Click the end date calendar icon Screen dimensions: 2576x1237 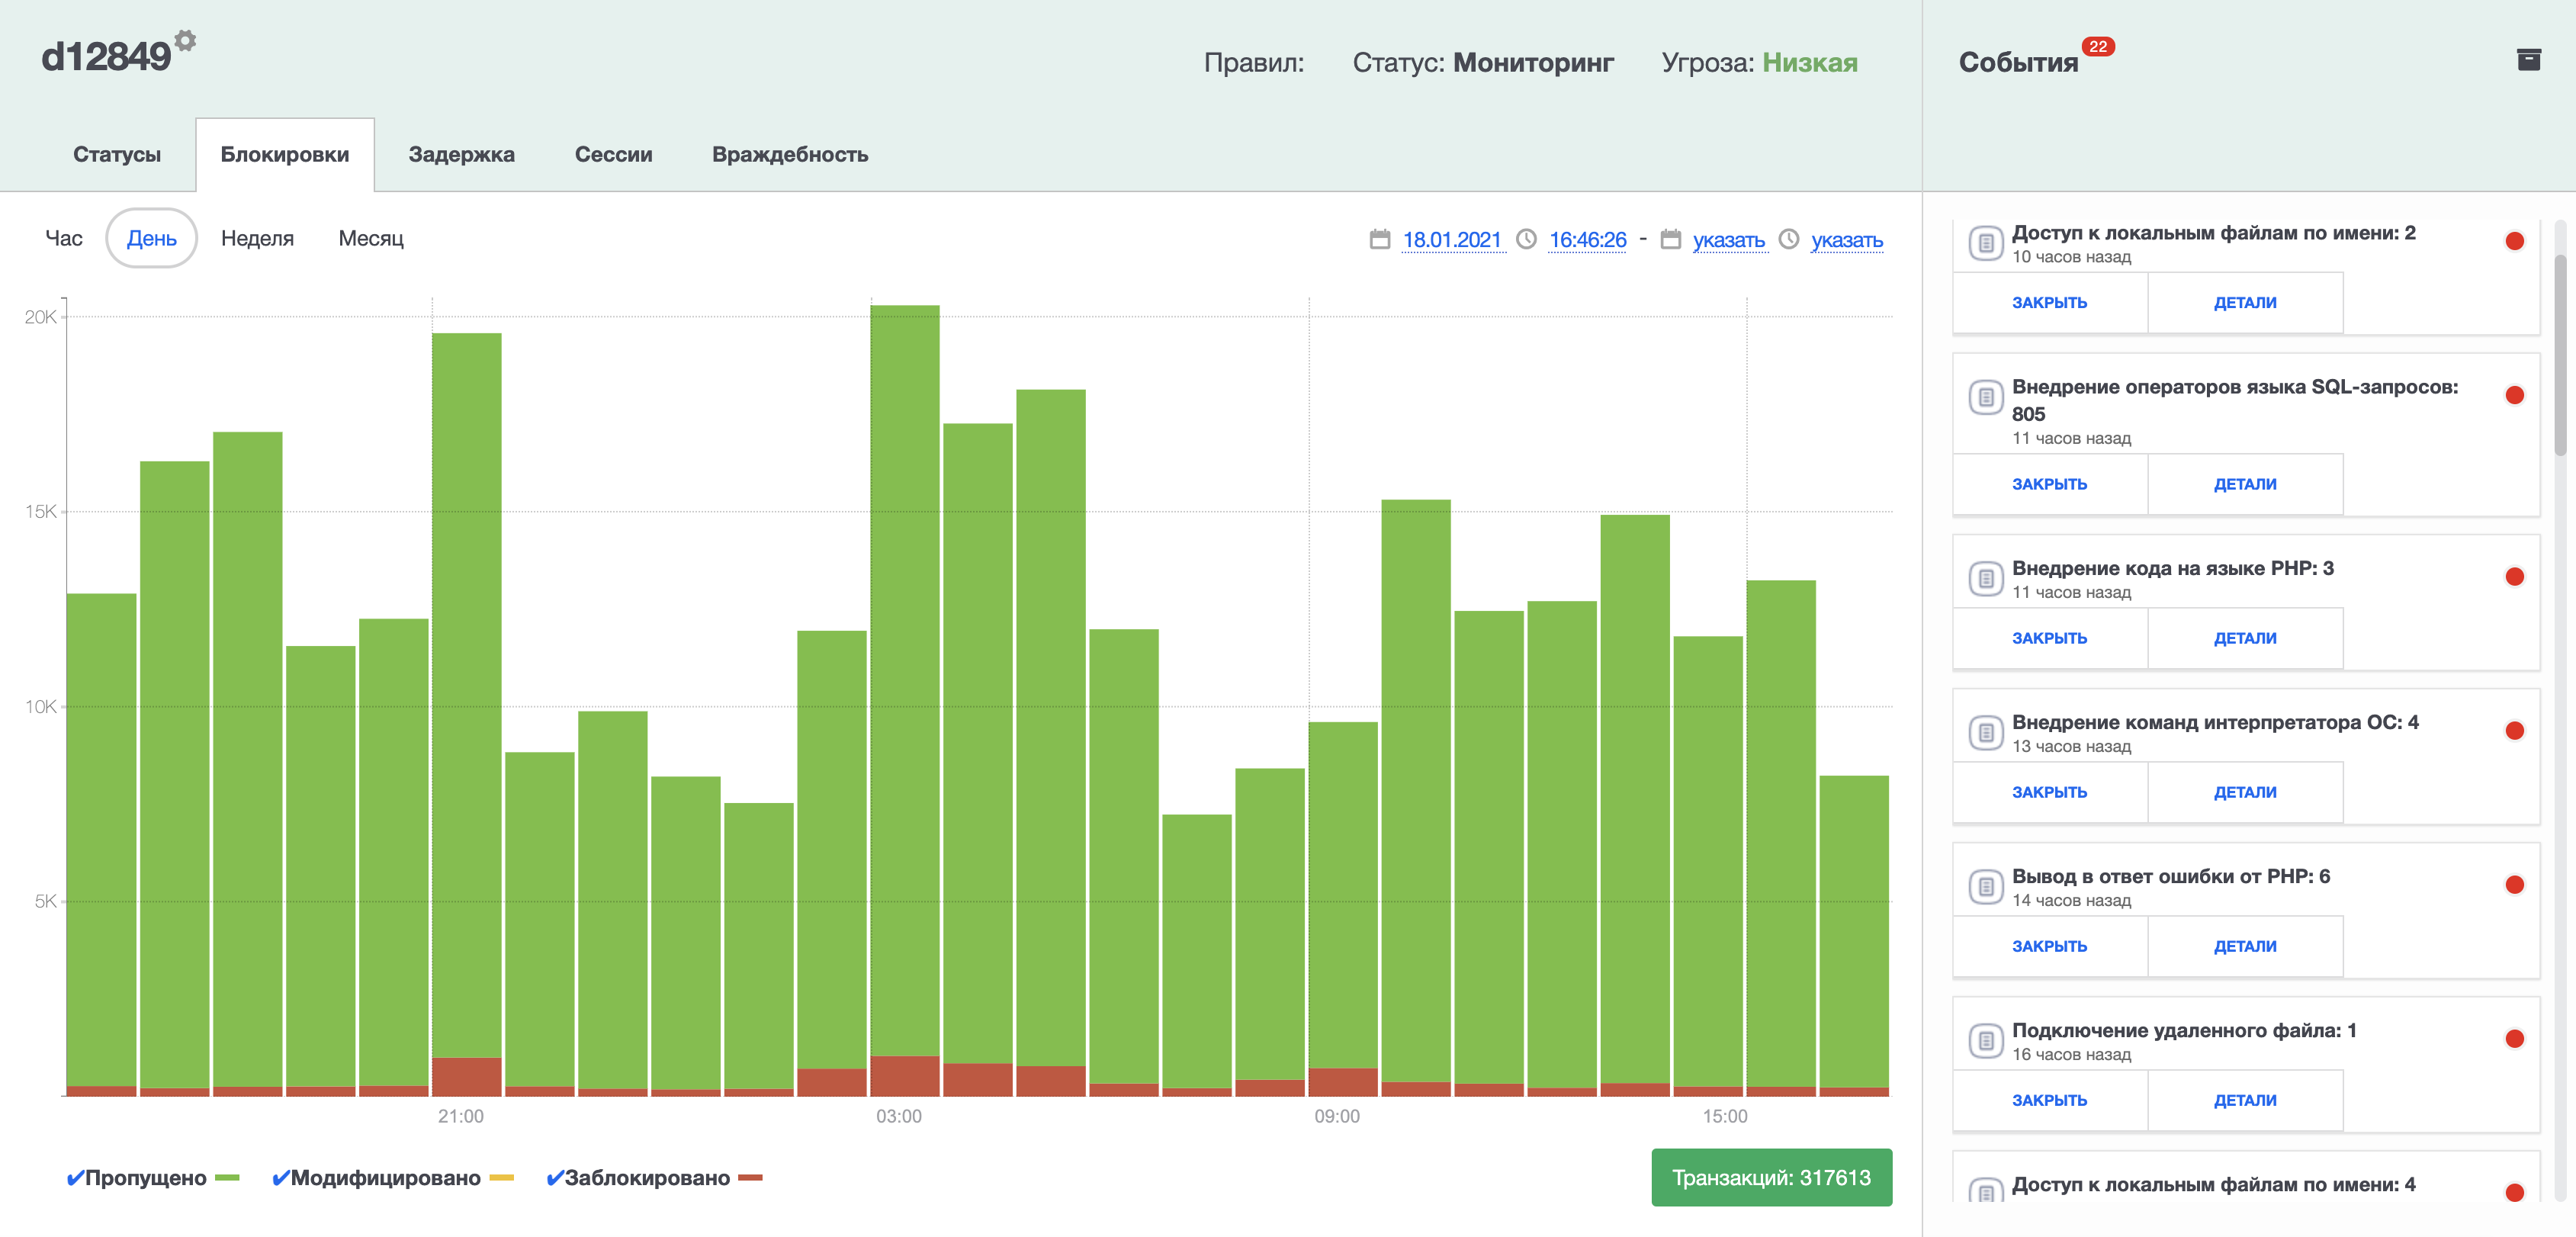point(1670,239)
